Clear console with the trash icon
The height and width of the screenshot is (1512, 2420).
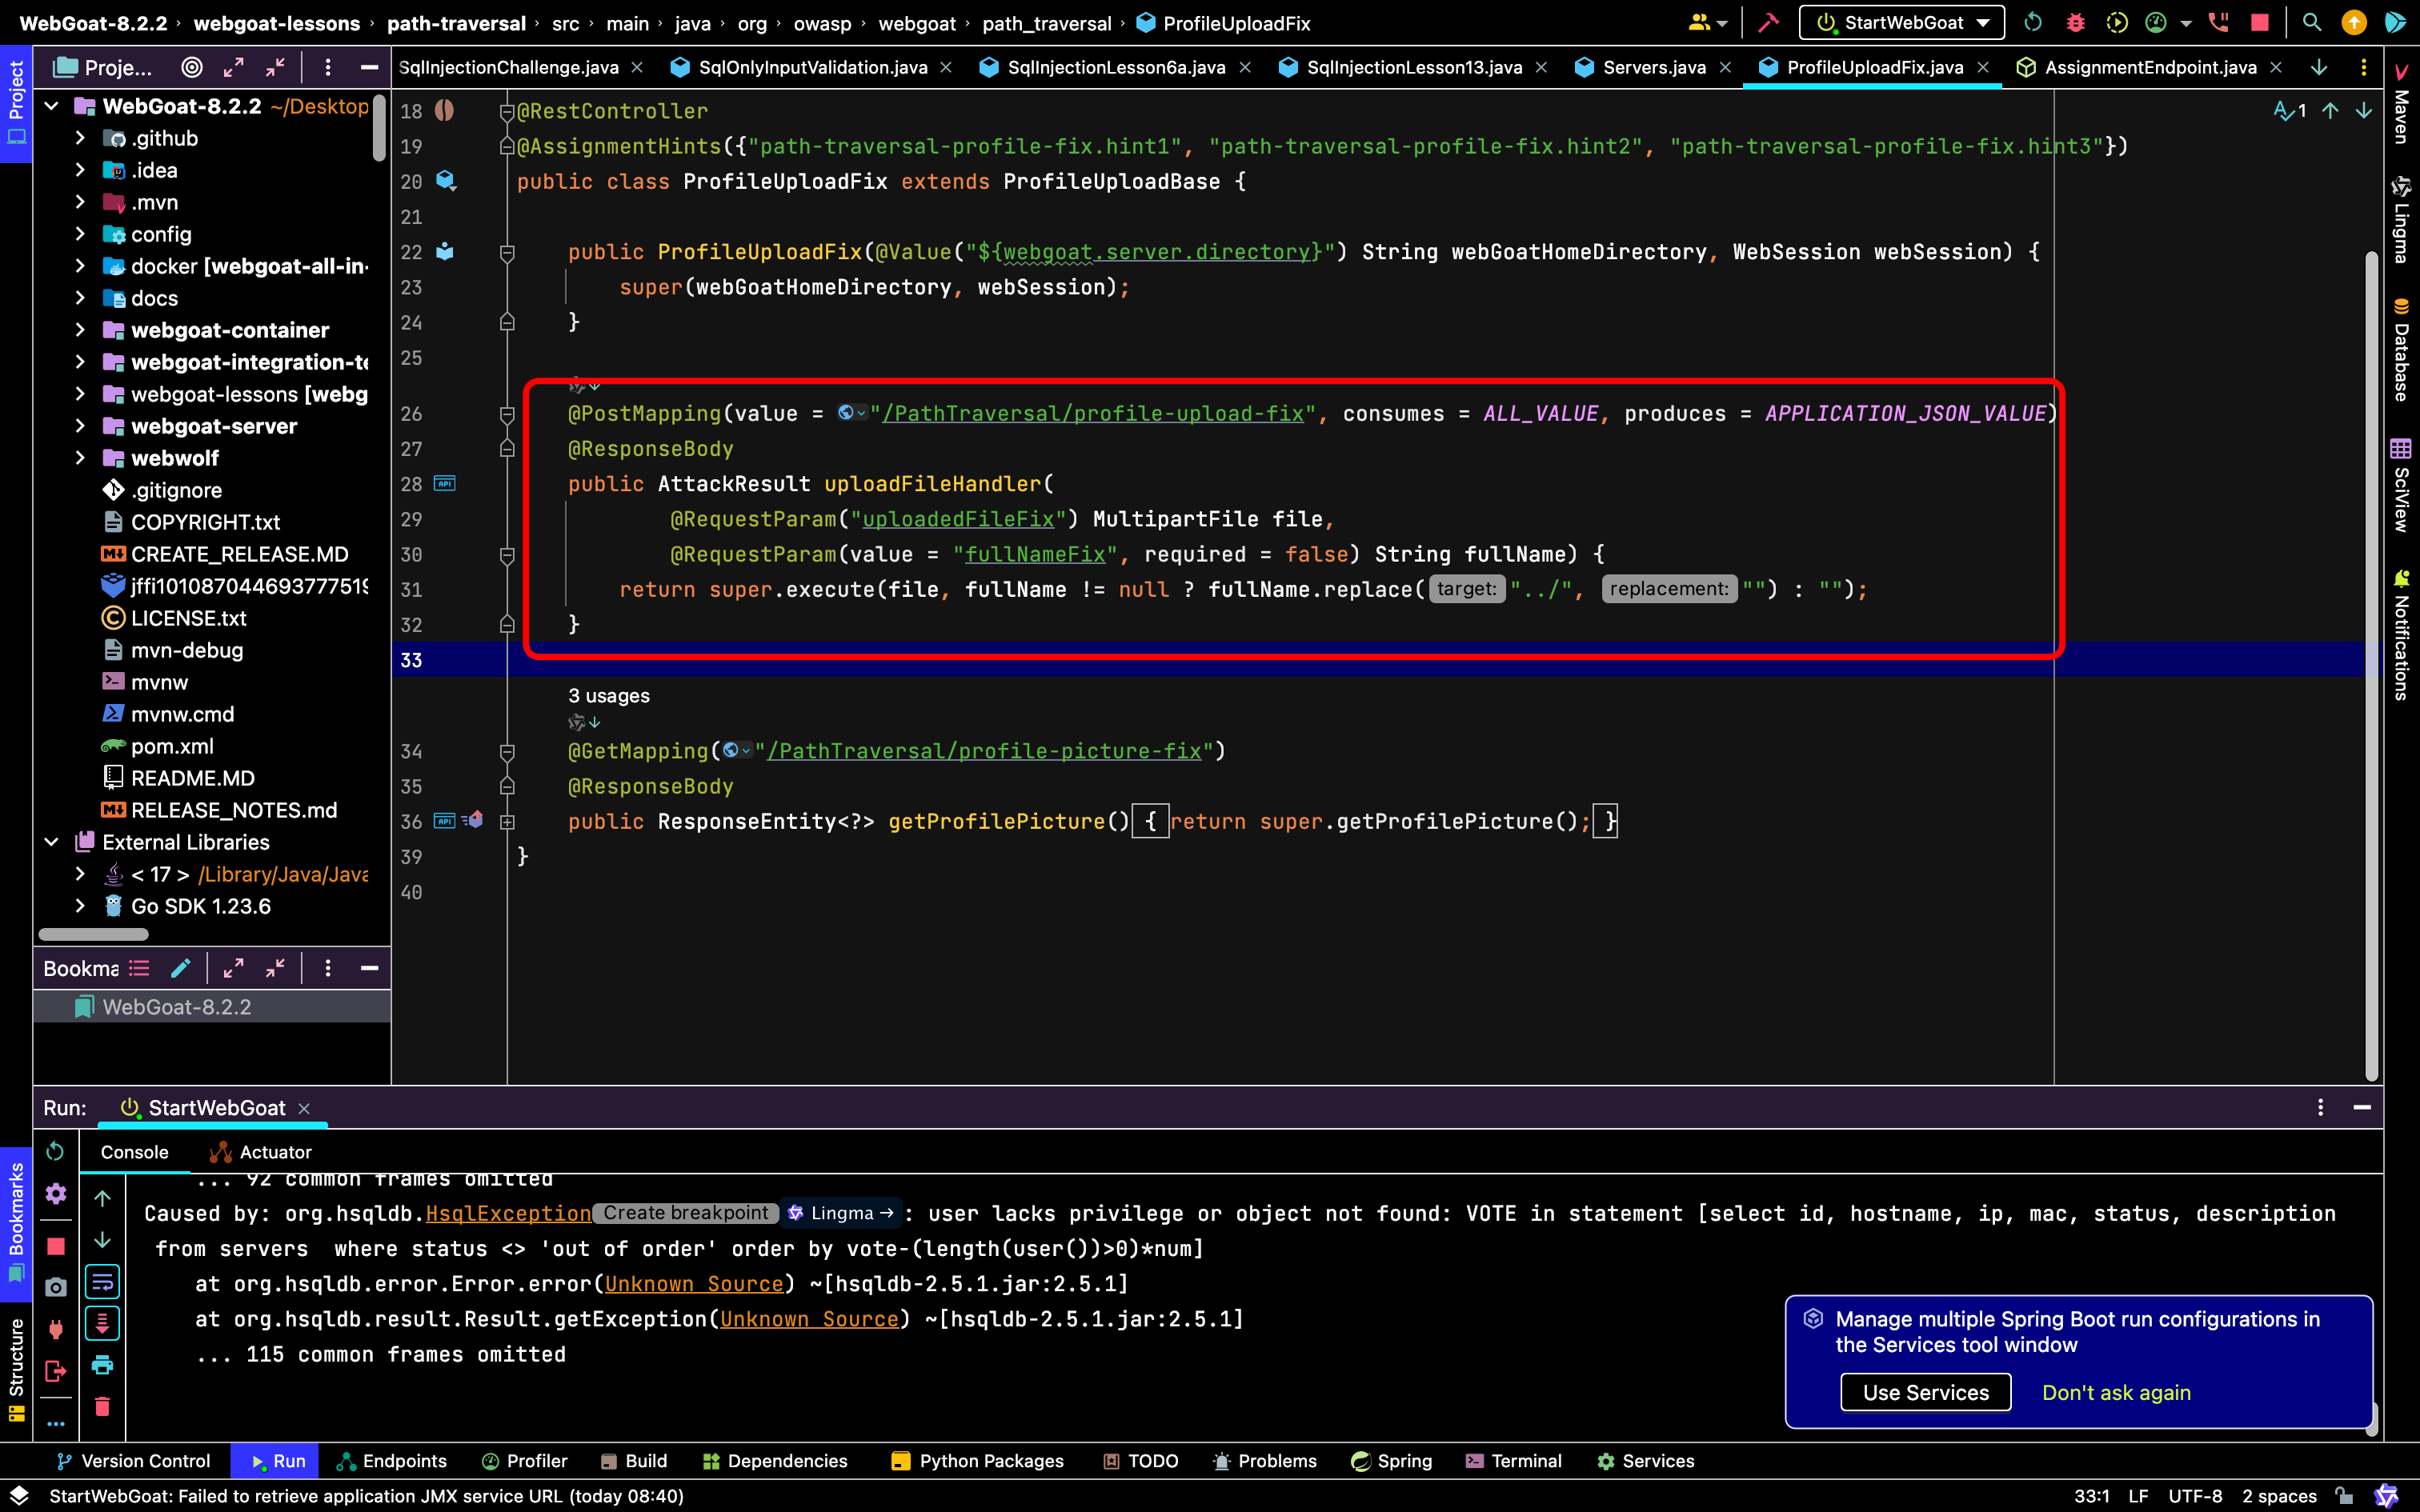tap(102, 1407)
